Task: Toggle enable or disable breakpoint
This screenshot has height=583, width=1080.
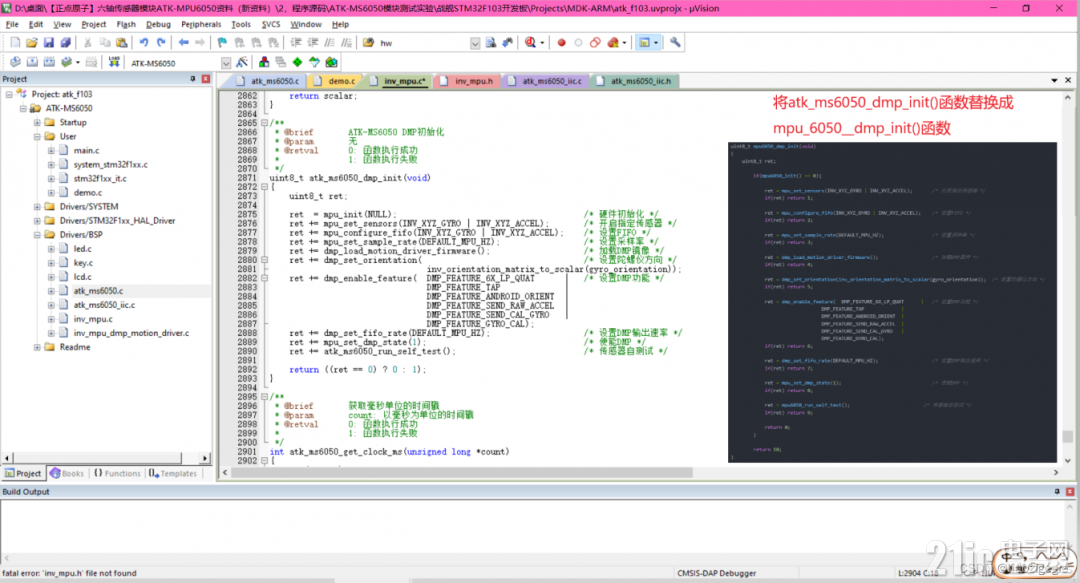Action: [579, 43]
